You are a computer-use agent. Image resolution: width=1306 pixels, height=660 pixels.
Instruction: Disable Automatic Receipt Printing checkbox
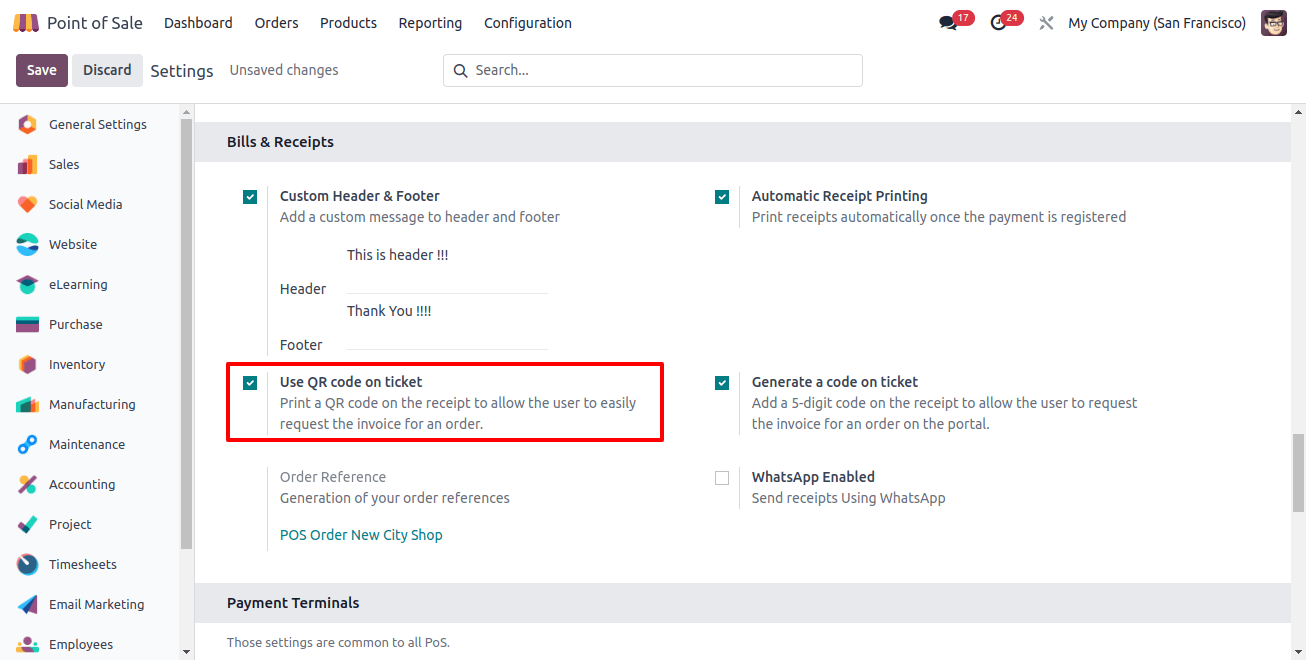(722, 197)
